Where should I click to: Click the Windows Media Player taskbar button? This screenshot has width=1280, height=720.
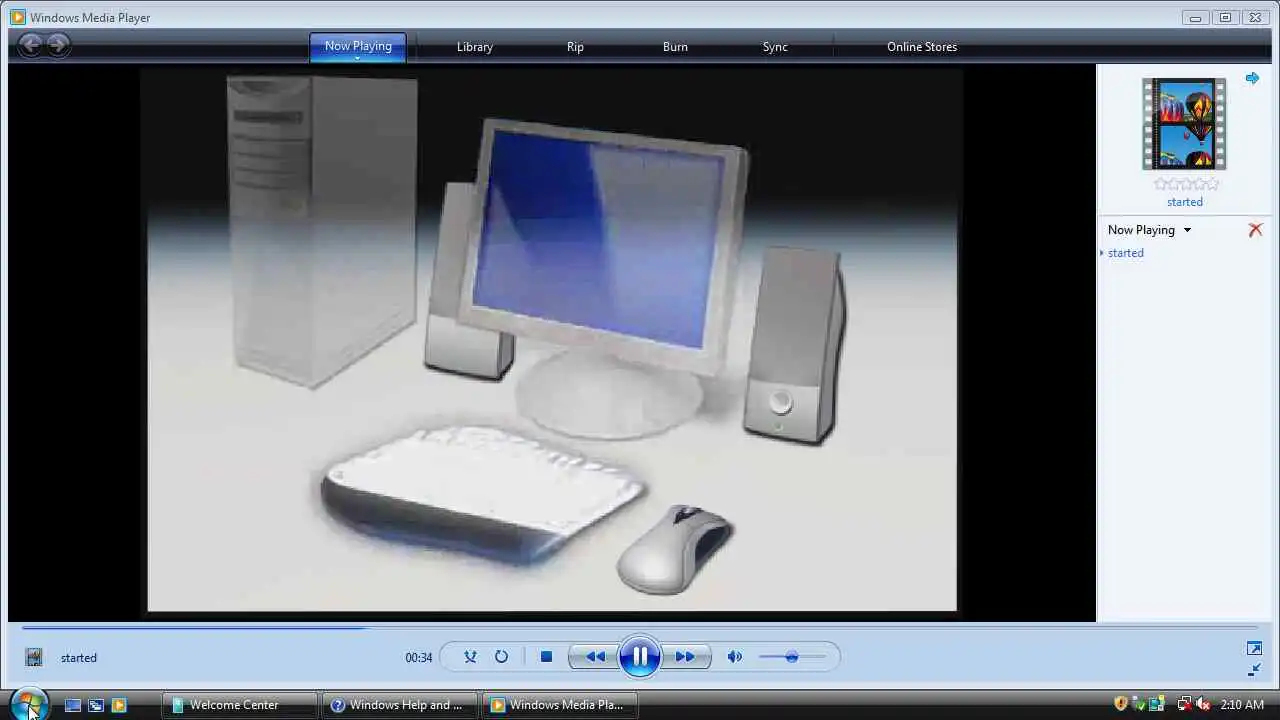click(x=560, y=705)
